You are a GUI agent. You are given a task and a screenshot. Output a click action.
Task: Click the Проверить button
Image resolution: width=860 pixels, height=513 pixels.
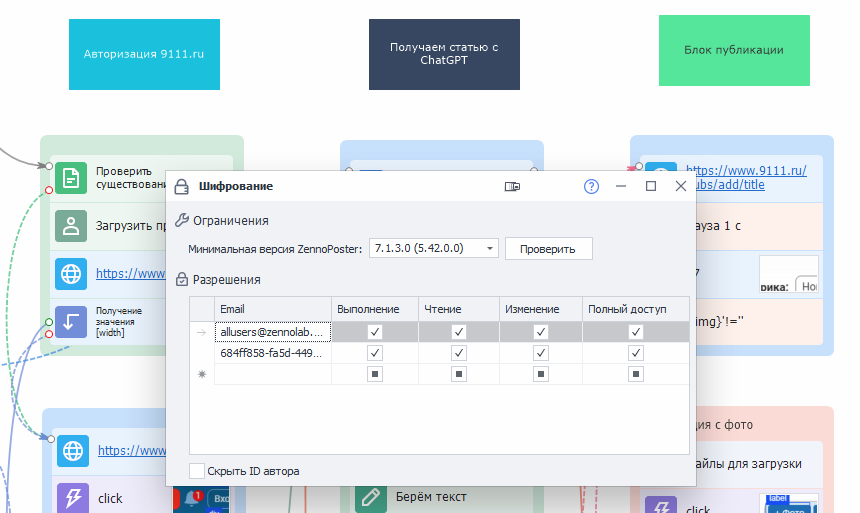[x=548, y=249]
